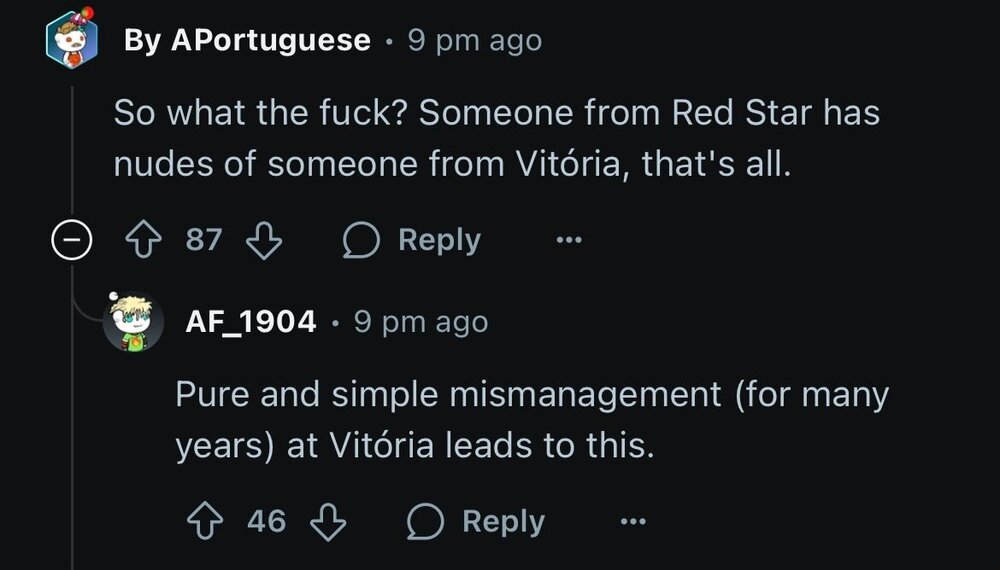Click the comment text mentioning mismanagement at Vitória
Screen dimensions: 1000x570
point(532,420)
